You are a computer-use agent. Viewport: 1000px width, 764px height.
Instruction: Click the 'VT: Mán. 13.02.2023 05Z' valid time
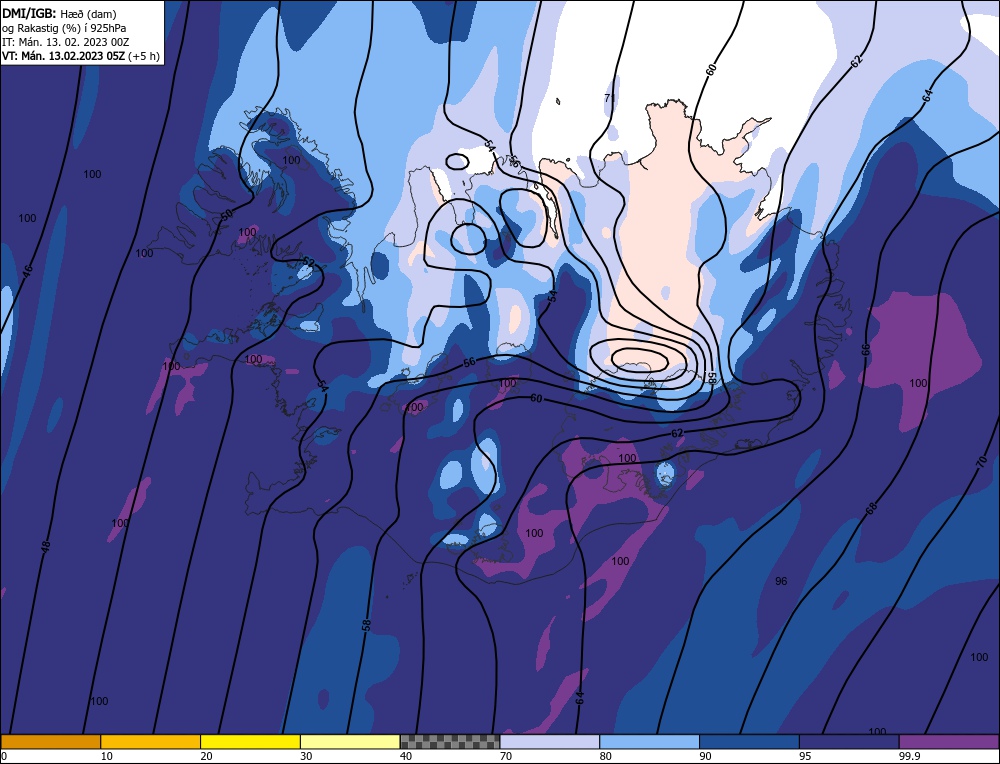tap(64, 56)
